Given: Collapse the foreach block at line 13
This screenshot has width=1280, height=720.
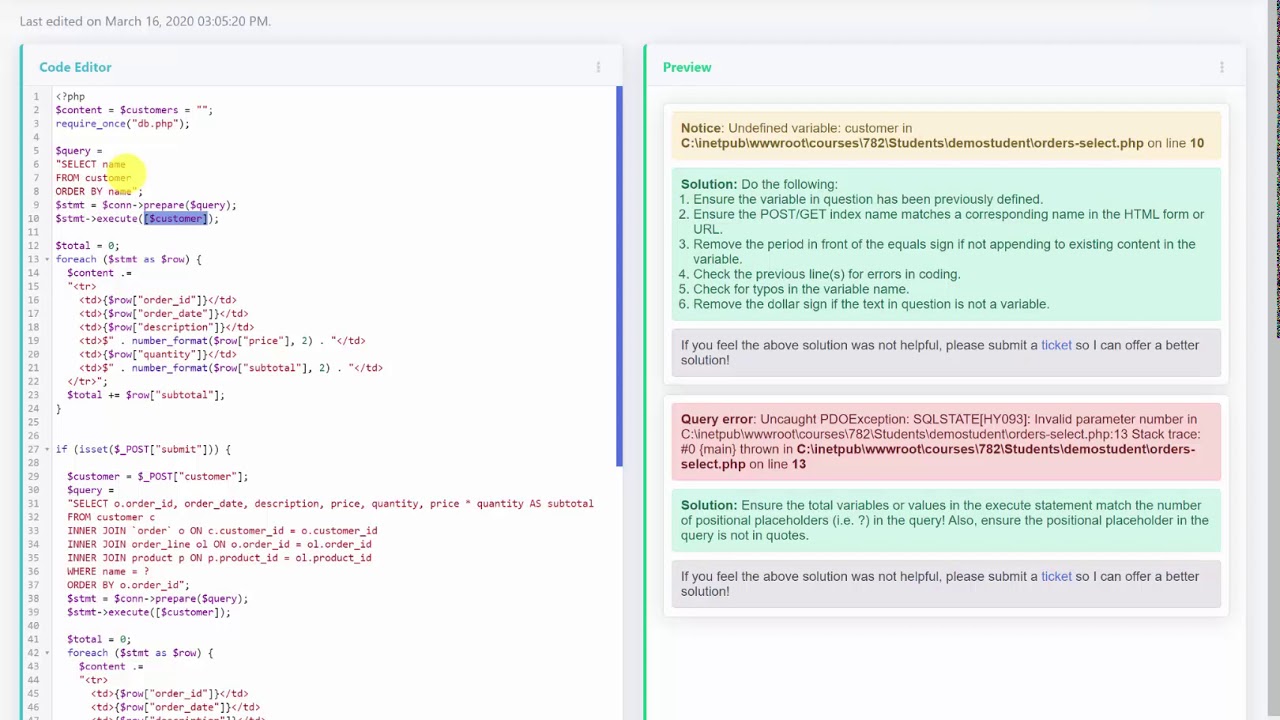Looking at the screenshot, I should [46, 260].
